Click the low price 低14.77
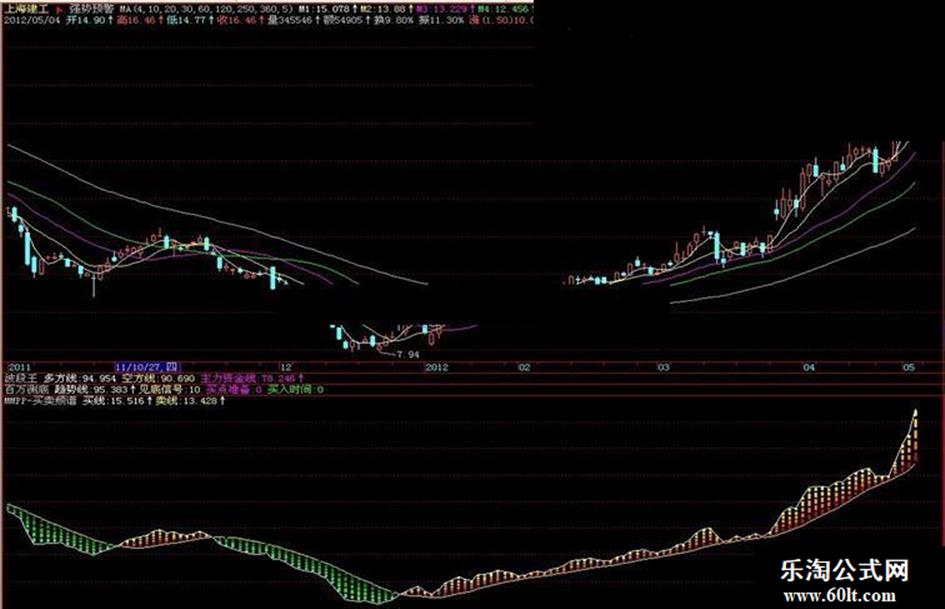 pos(186,21)
